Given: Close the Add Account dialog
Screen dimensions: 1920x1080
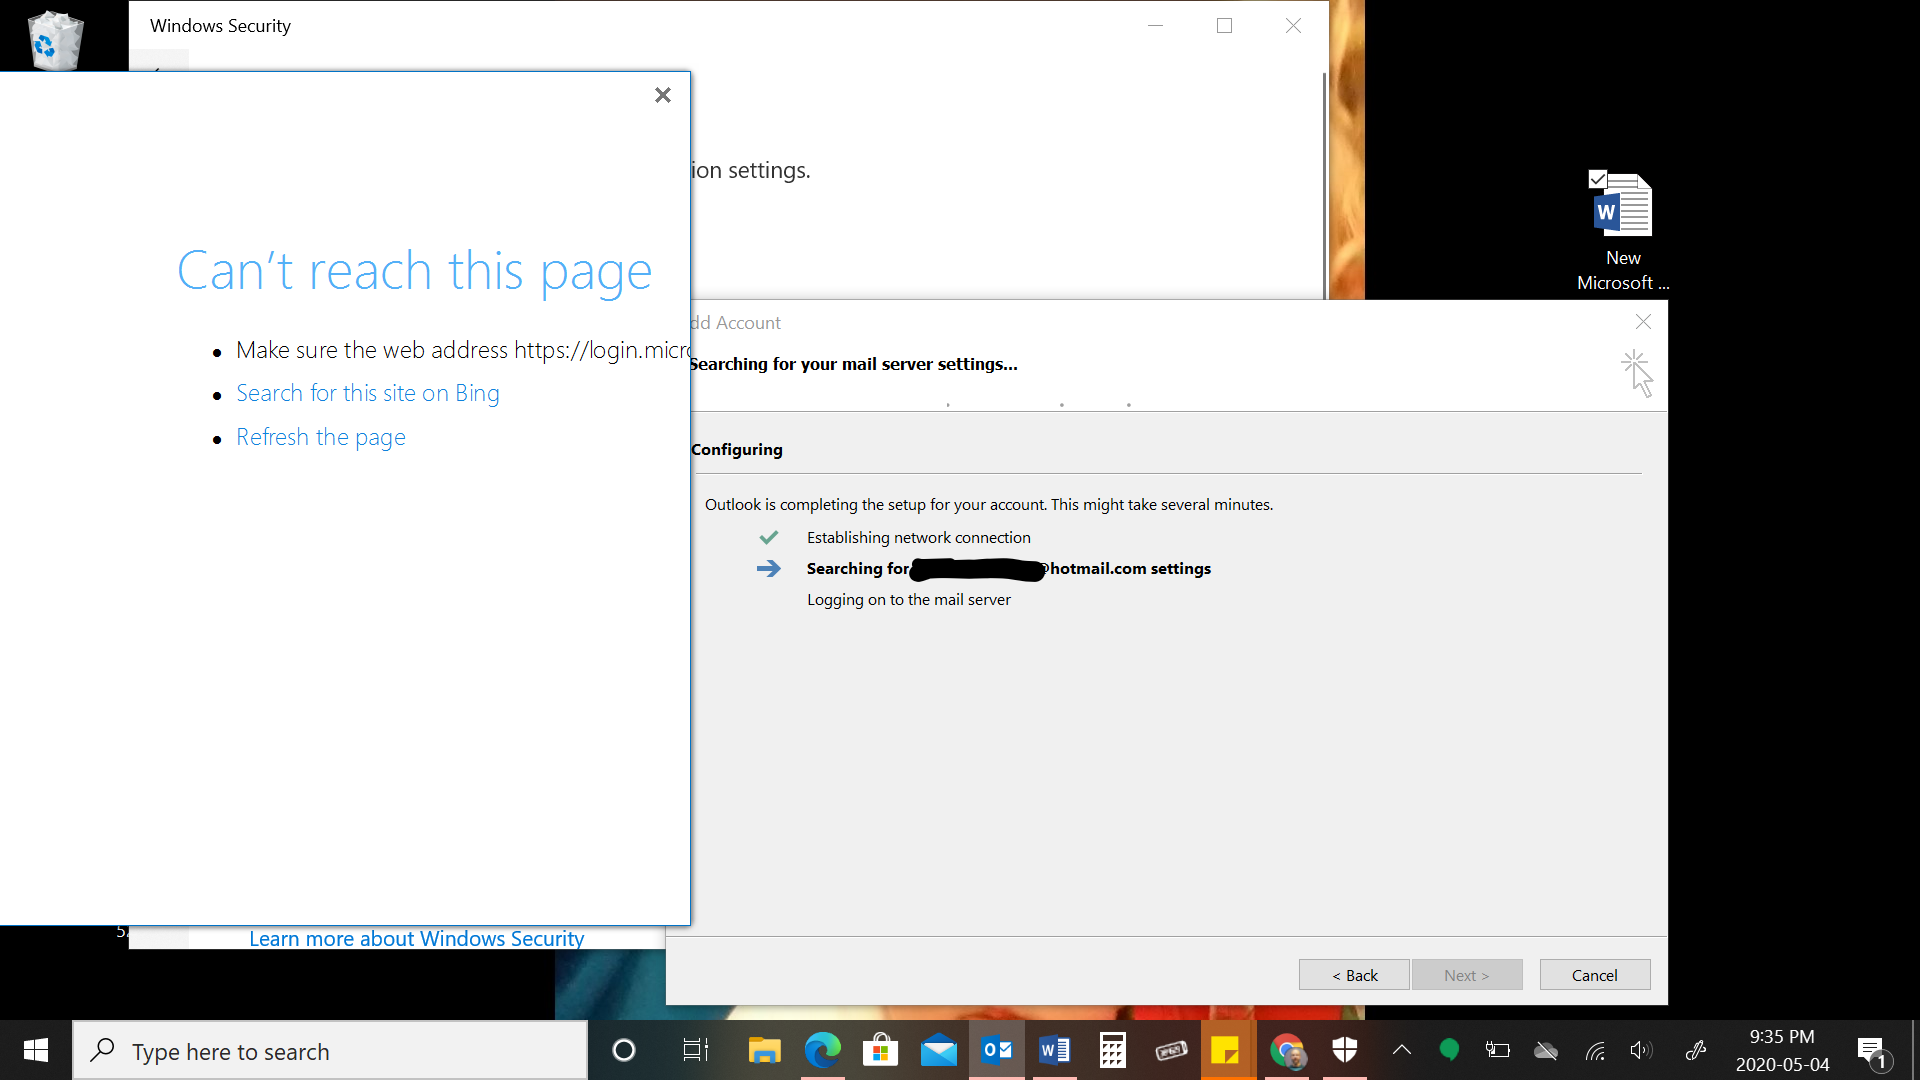Looking at the screenshot, I should [1643, 322].
